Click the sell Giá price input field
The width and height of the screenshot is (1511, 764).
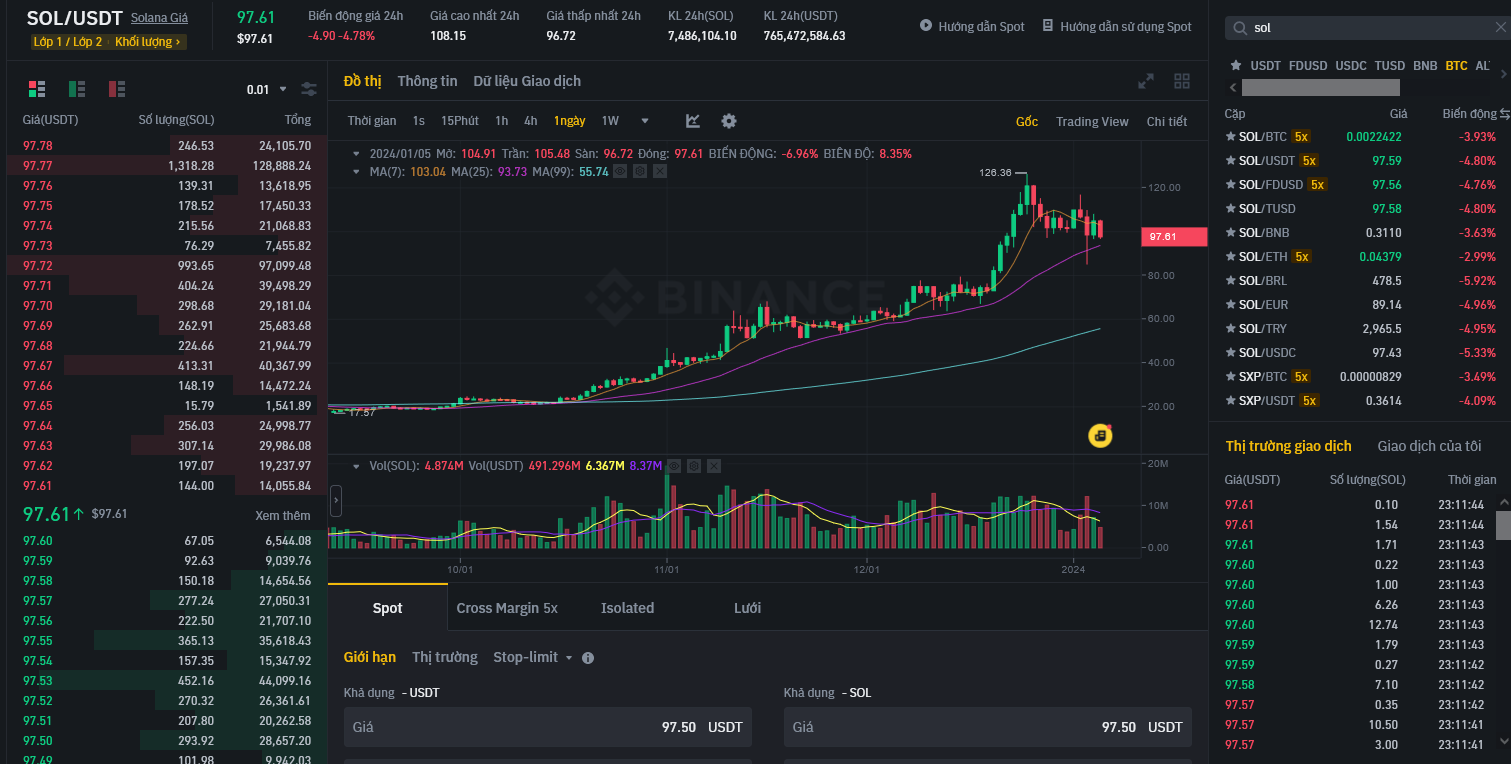988,727
